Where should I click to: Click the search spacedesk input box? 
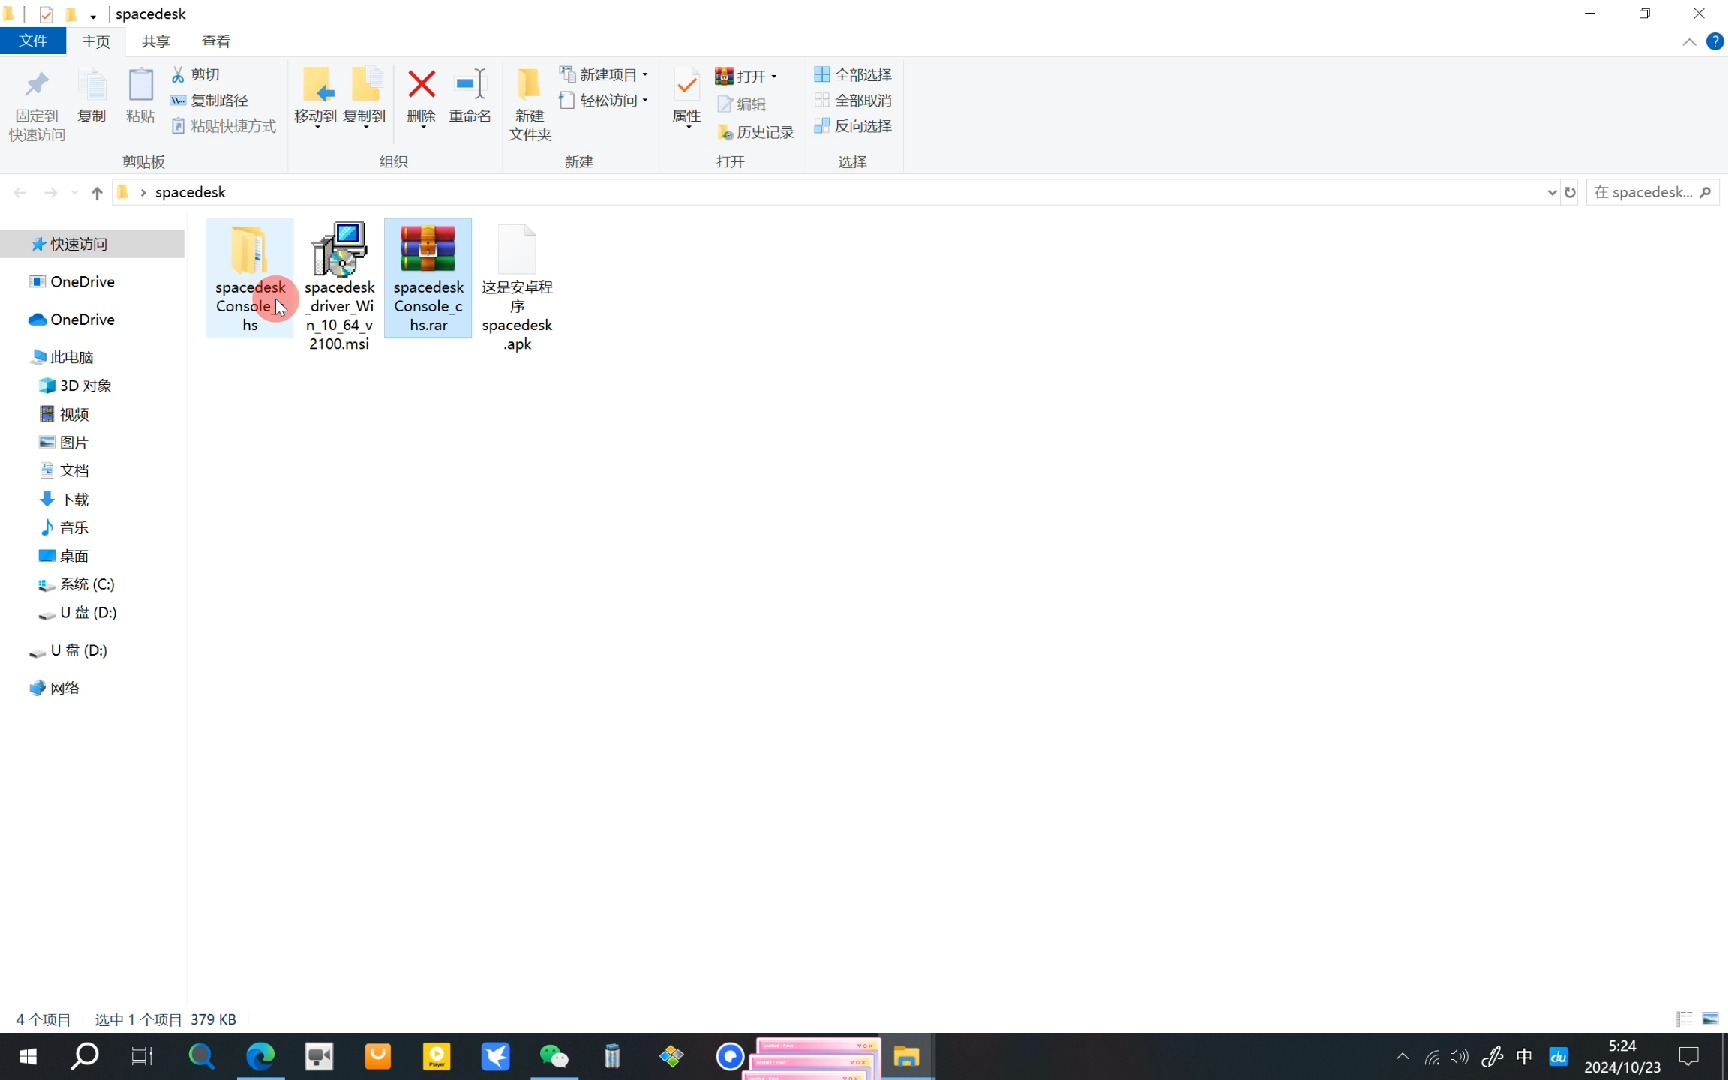(1652, 192)
